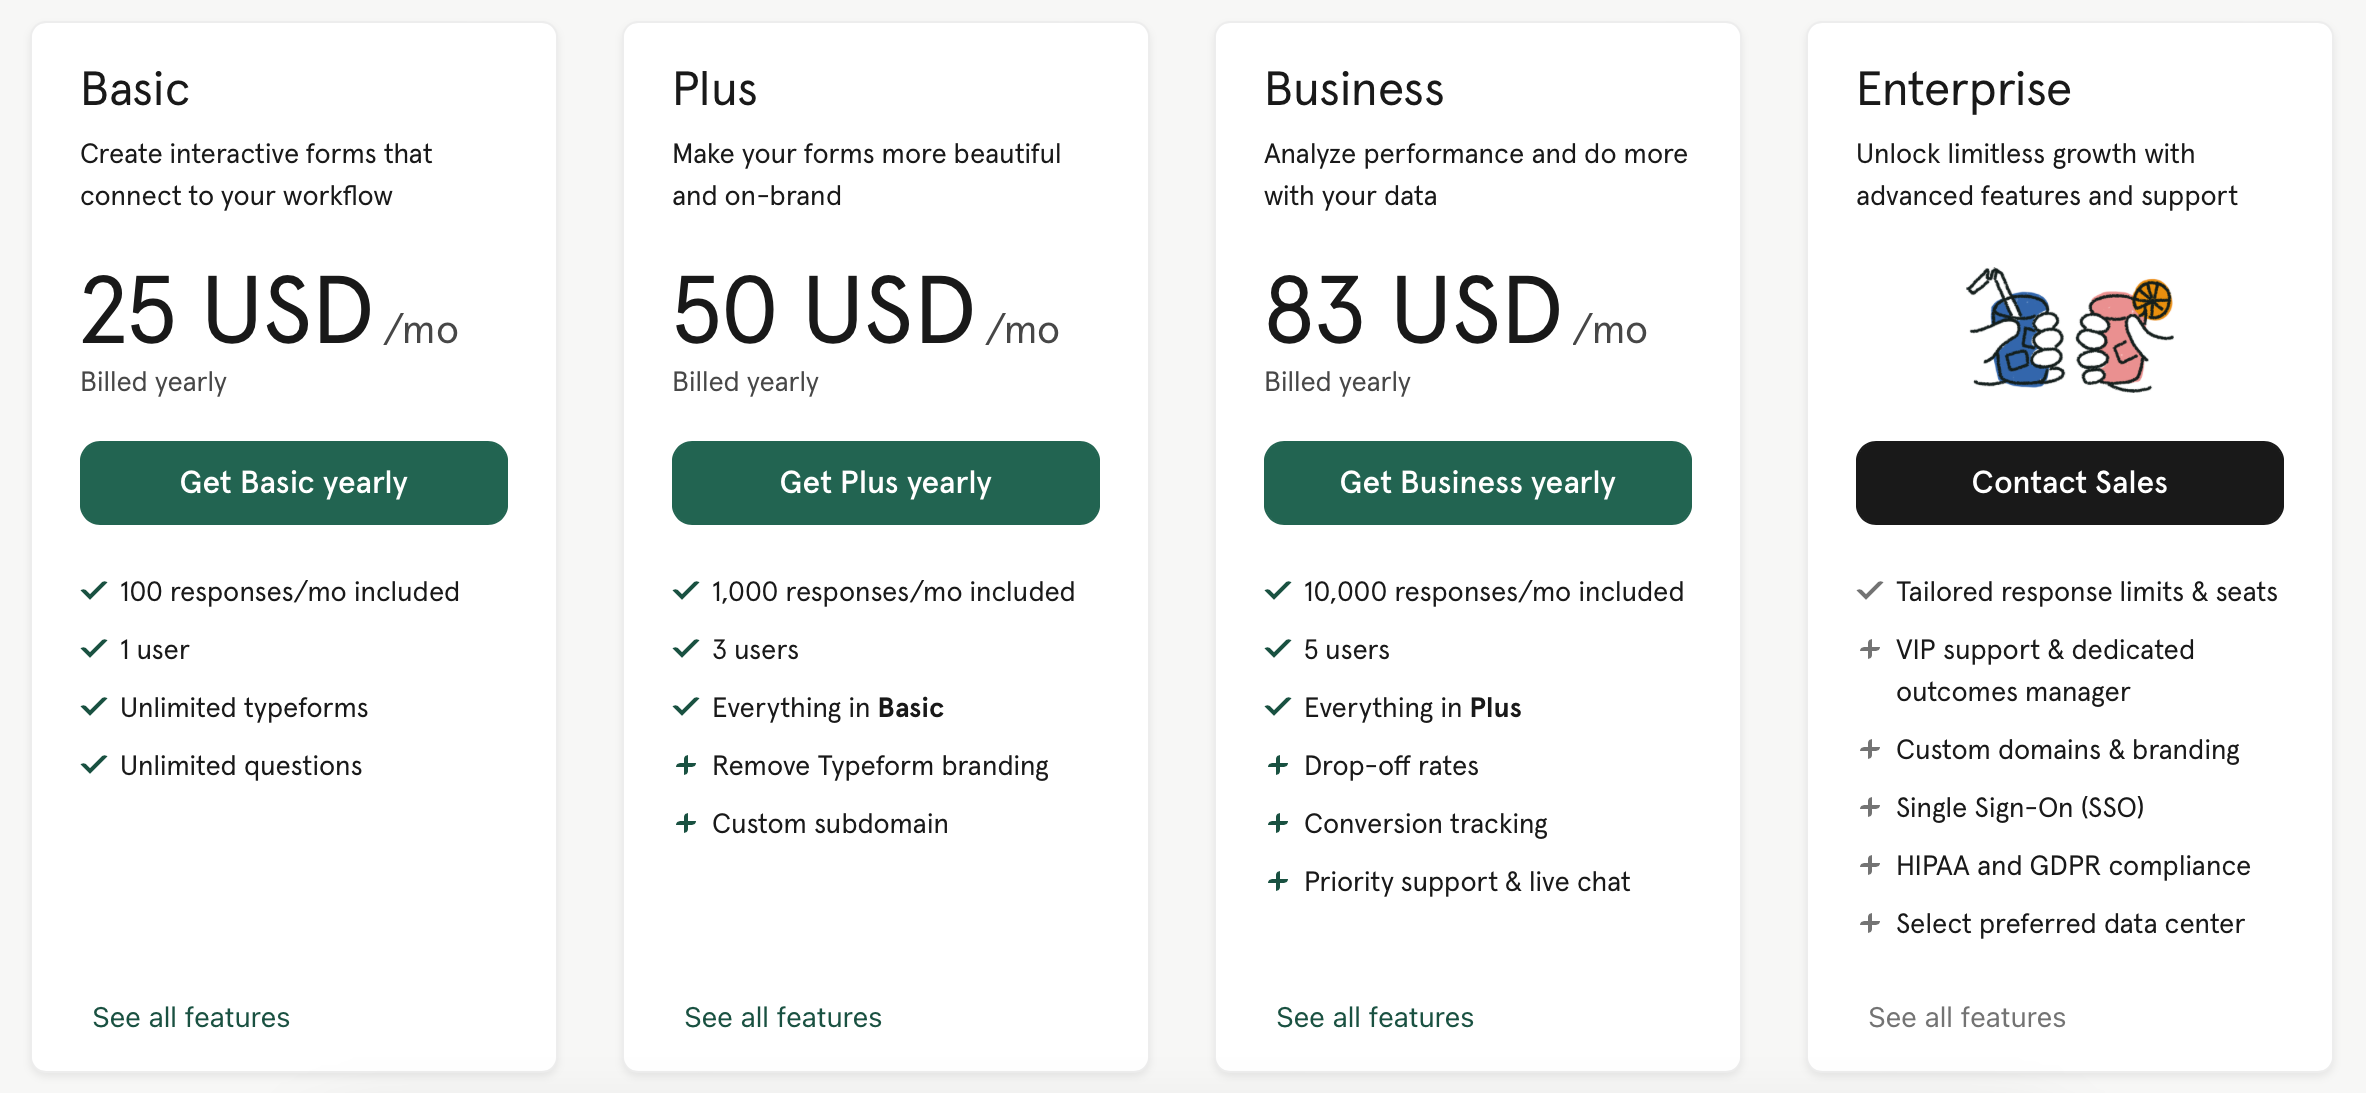This screenshot has height=1093, width=2366.
Task: Choose Get Business yearly plan
Action: coord(1477,483)
